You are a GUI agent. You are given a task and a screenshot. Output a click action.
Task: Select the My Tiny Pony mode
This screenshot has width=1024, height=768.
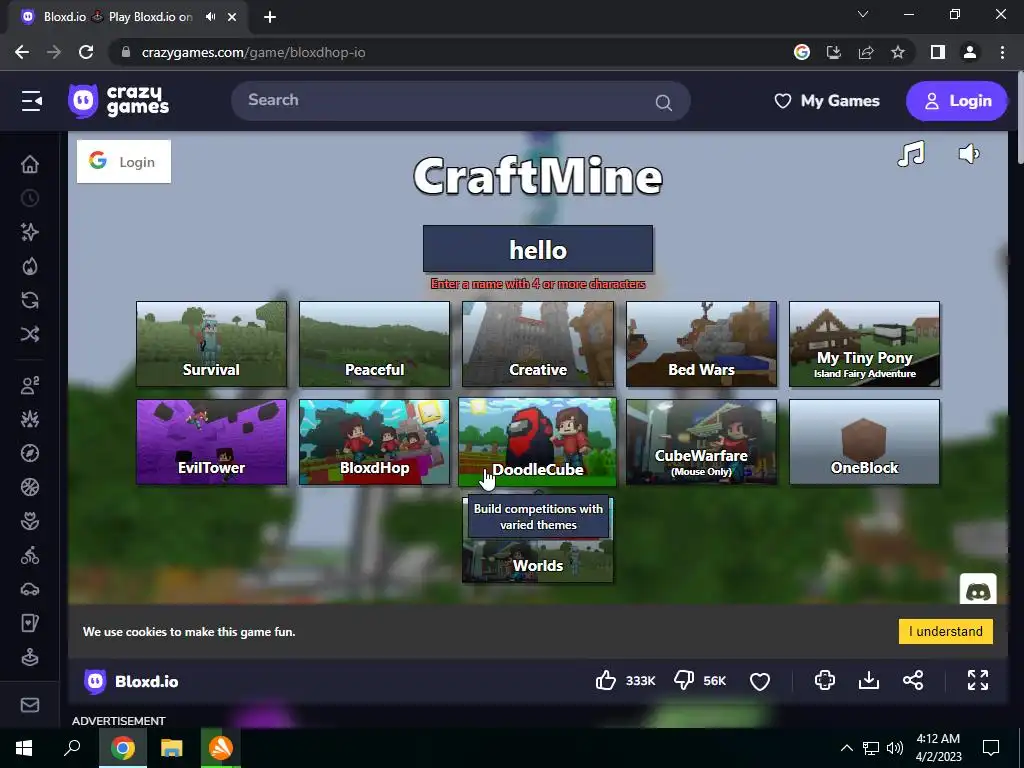point(865,344)
